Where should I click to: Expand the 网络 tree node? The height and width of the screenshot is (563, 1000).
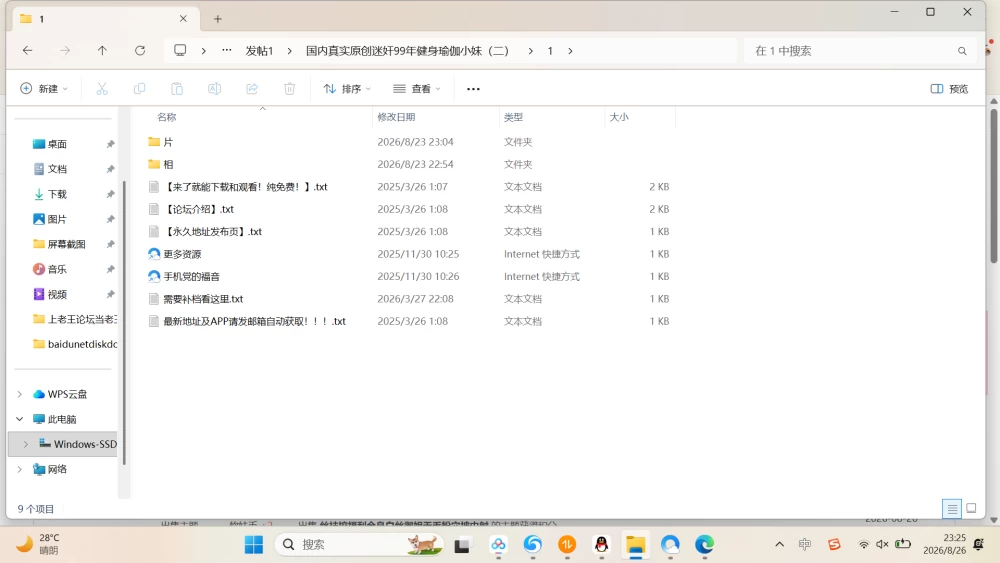20,469
